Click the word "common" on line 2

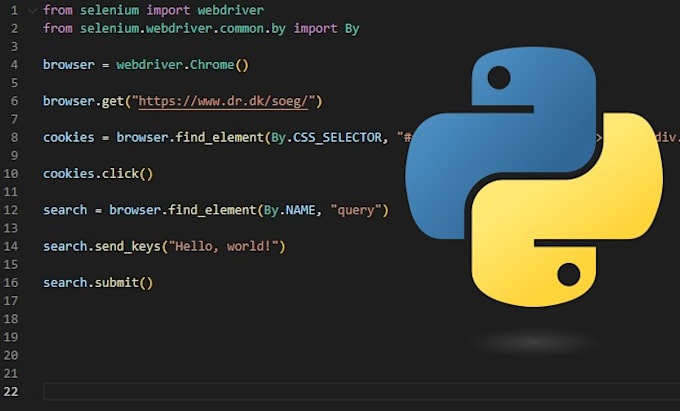(242, 29)
